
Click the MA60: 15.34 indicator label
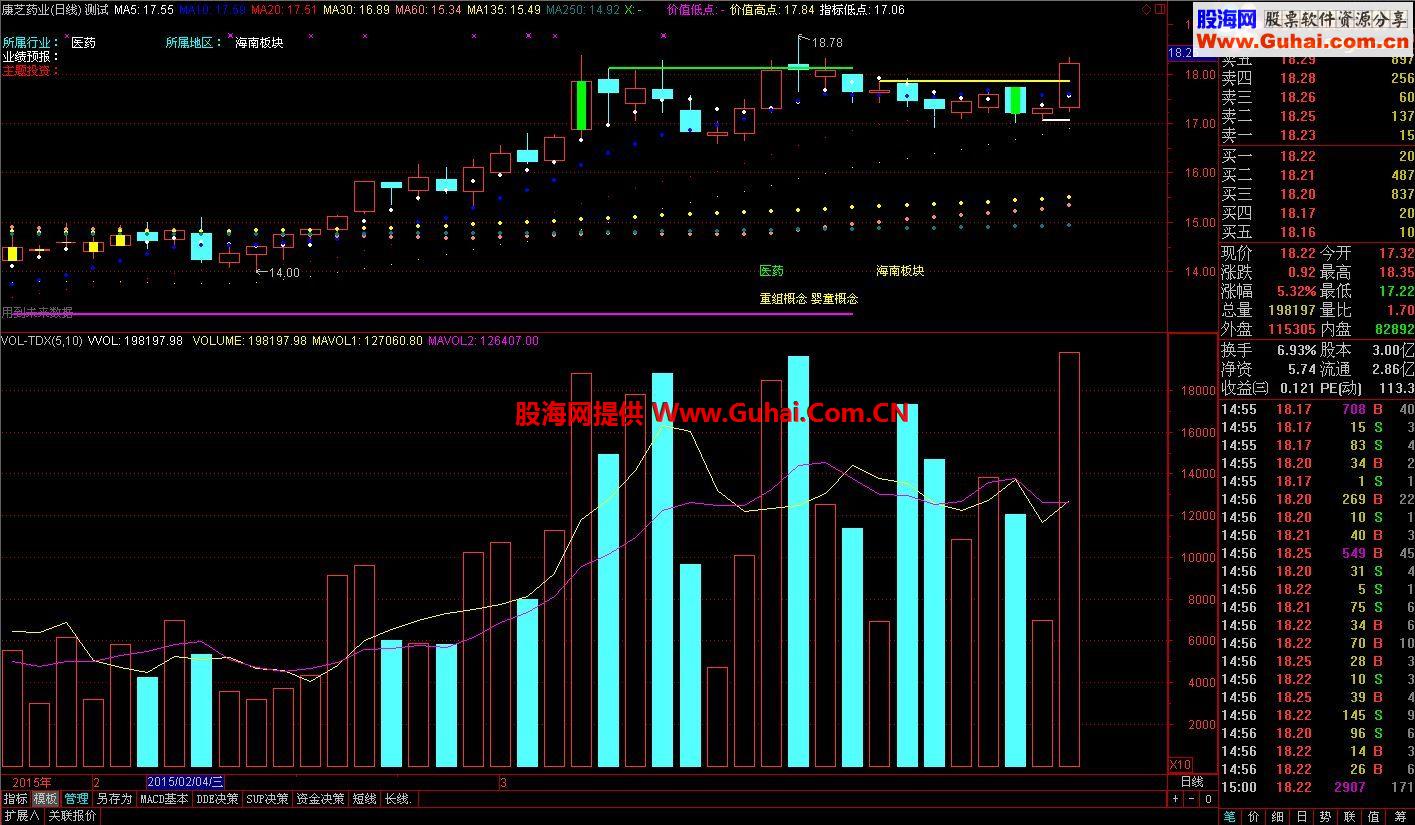point(428,9)
